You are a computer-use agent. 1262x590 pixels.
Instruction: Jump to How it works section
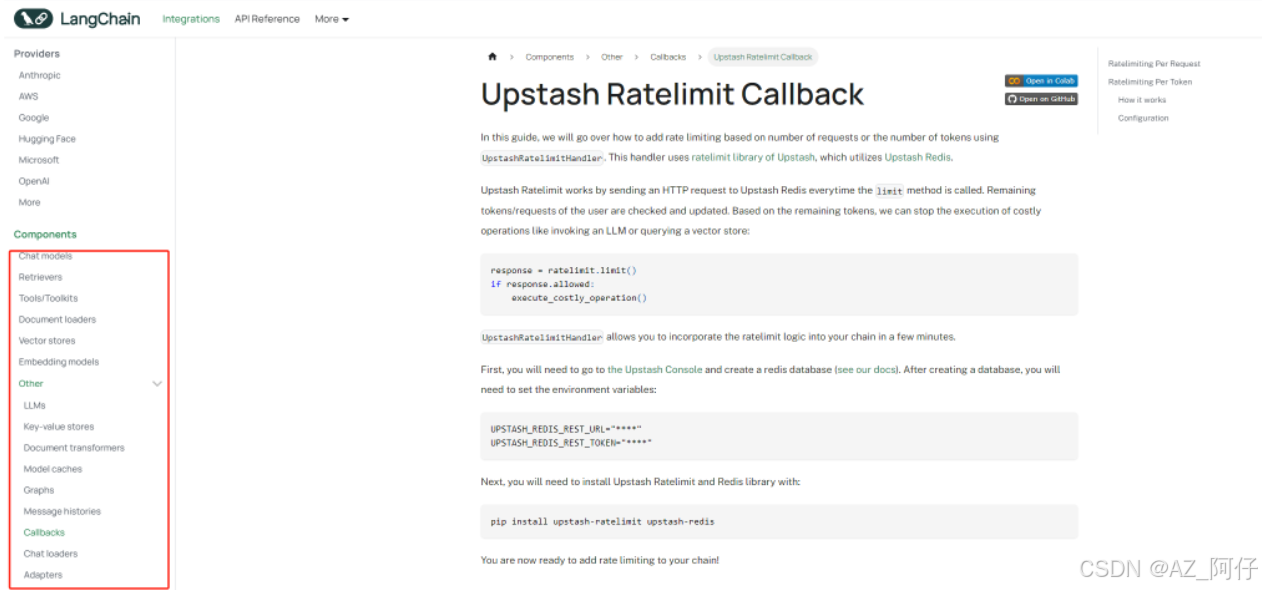click(1142, 100)
